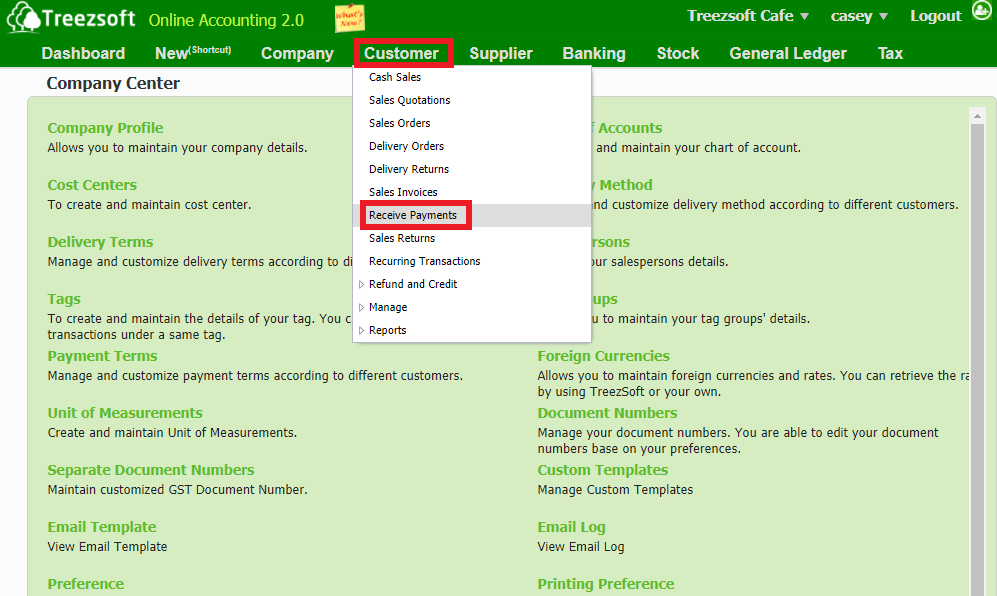
Task: Open the Supplier menu
Action: 501,53
